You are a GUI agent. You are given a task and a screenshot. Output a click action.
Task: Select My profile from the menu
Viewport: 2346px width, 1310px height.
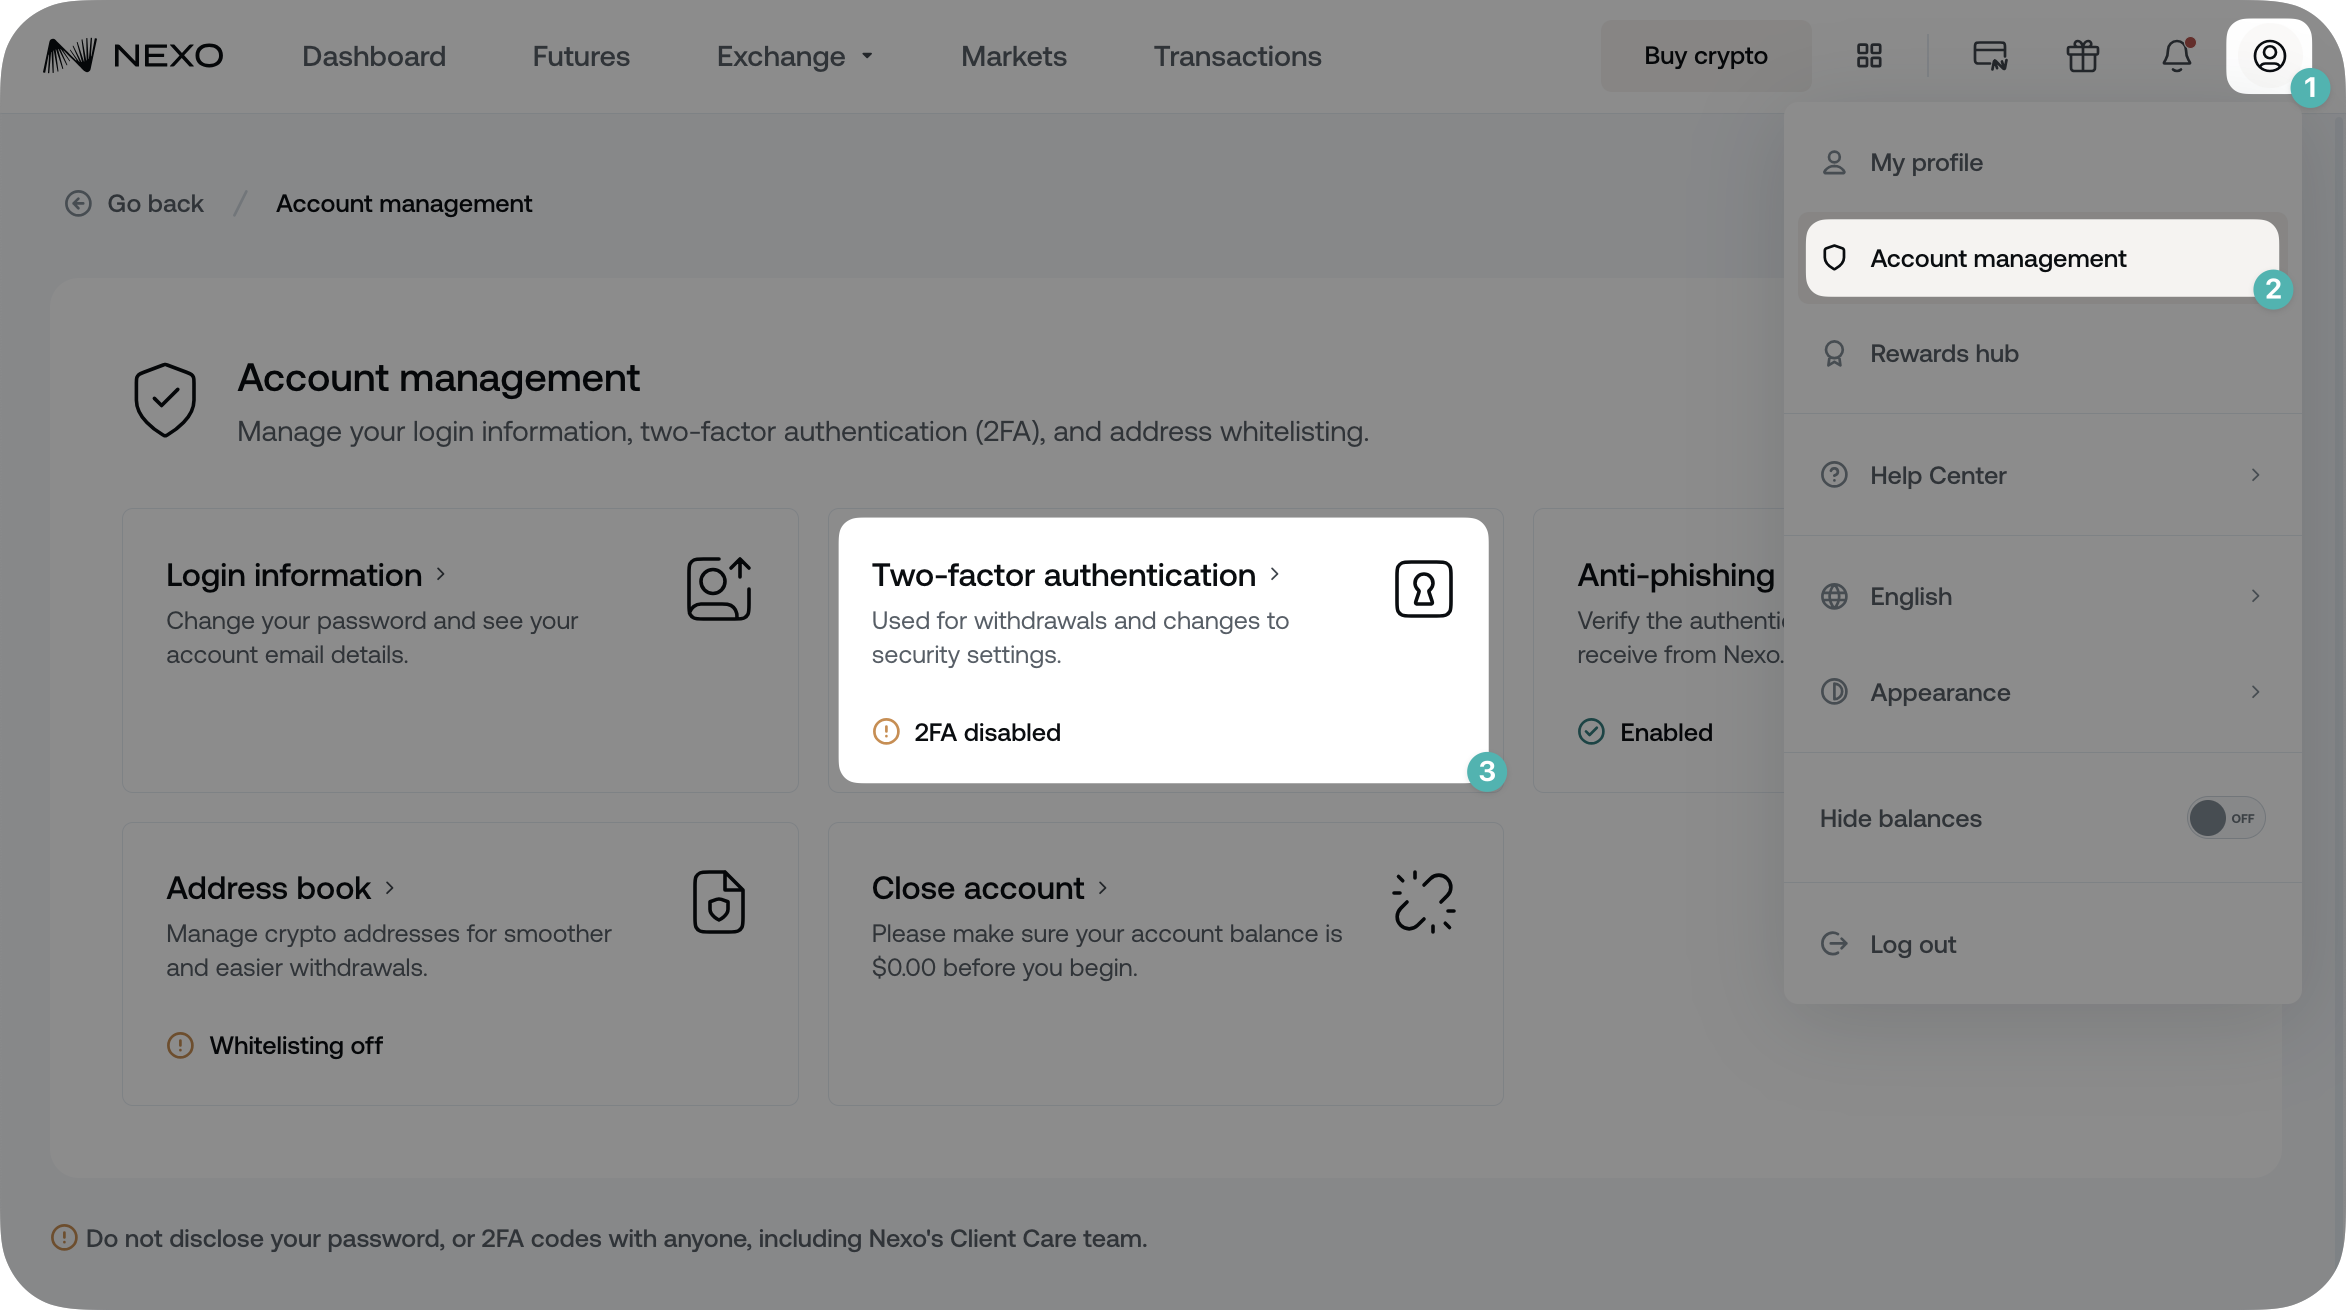click(x=1925, y=161)
